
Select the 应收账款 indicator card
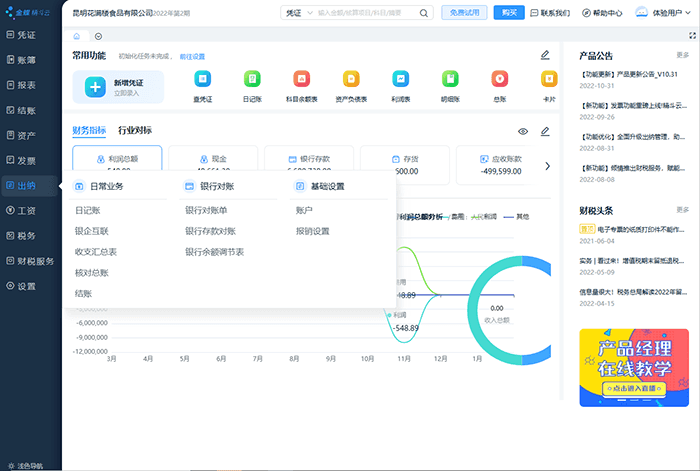(500, 165)
